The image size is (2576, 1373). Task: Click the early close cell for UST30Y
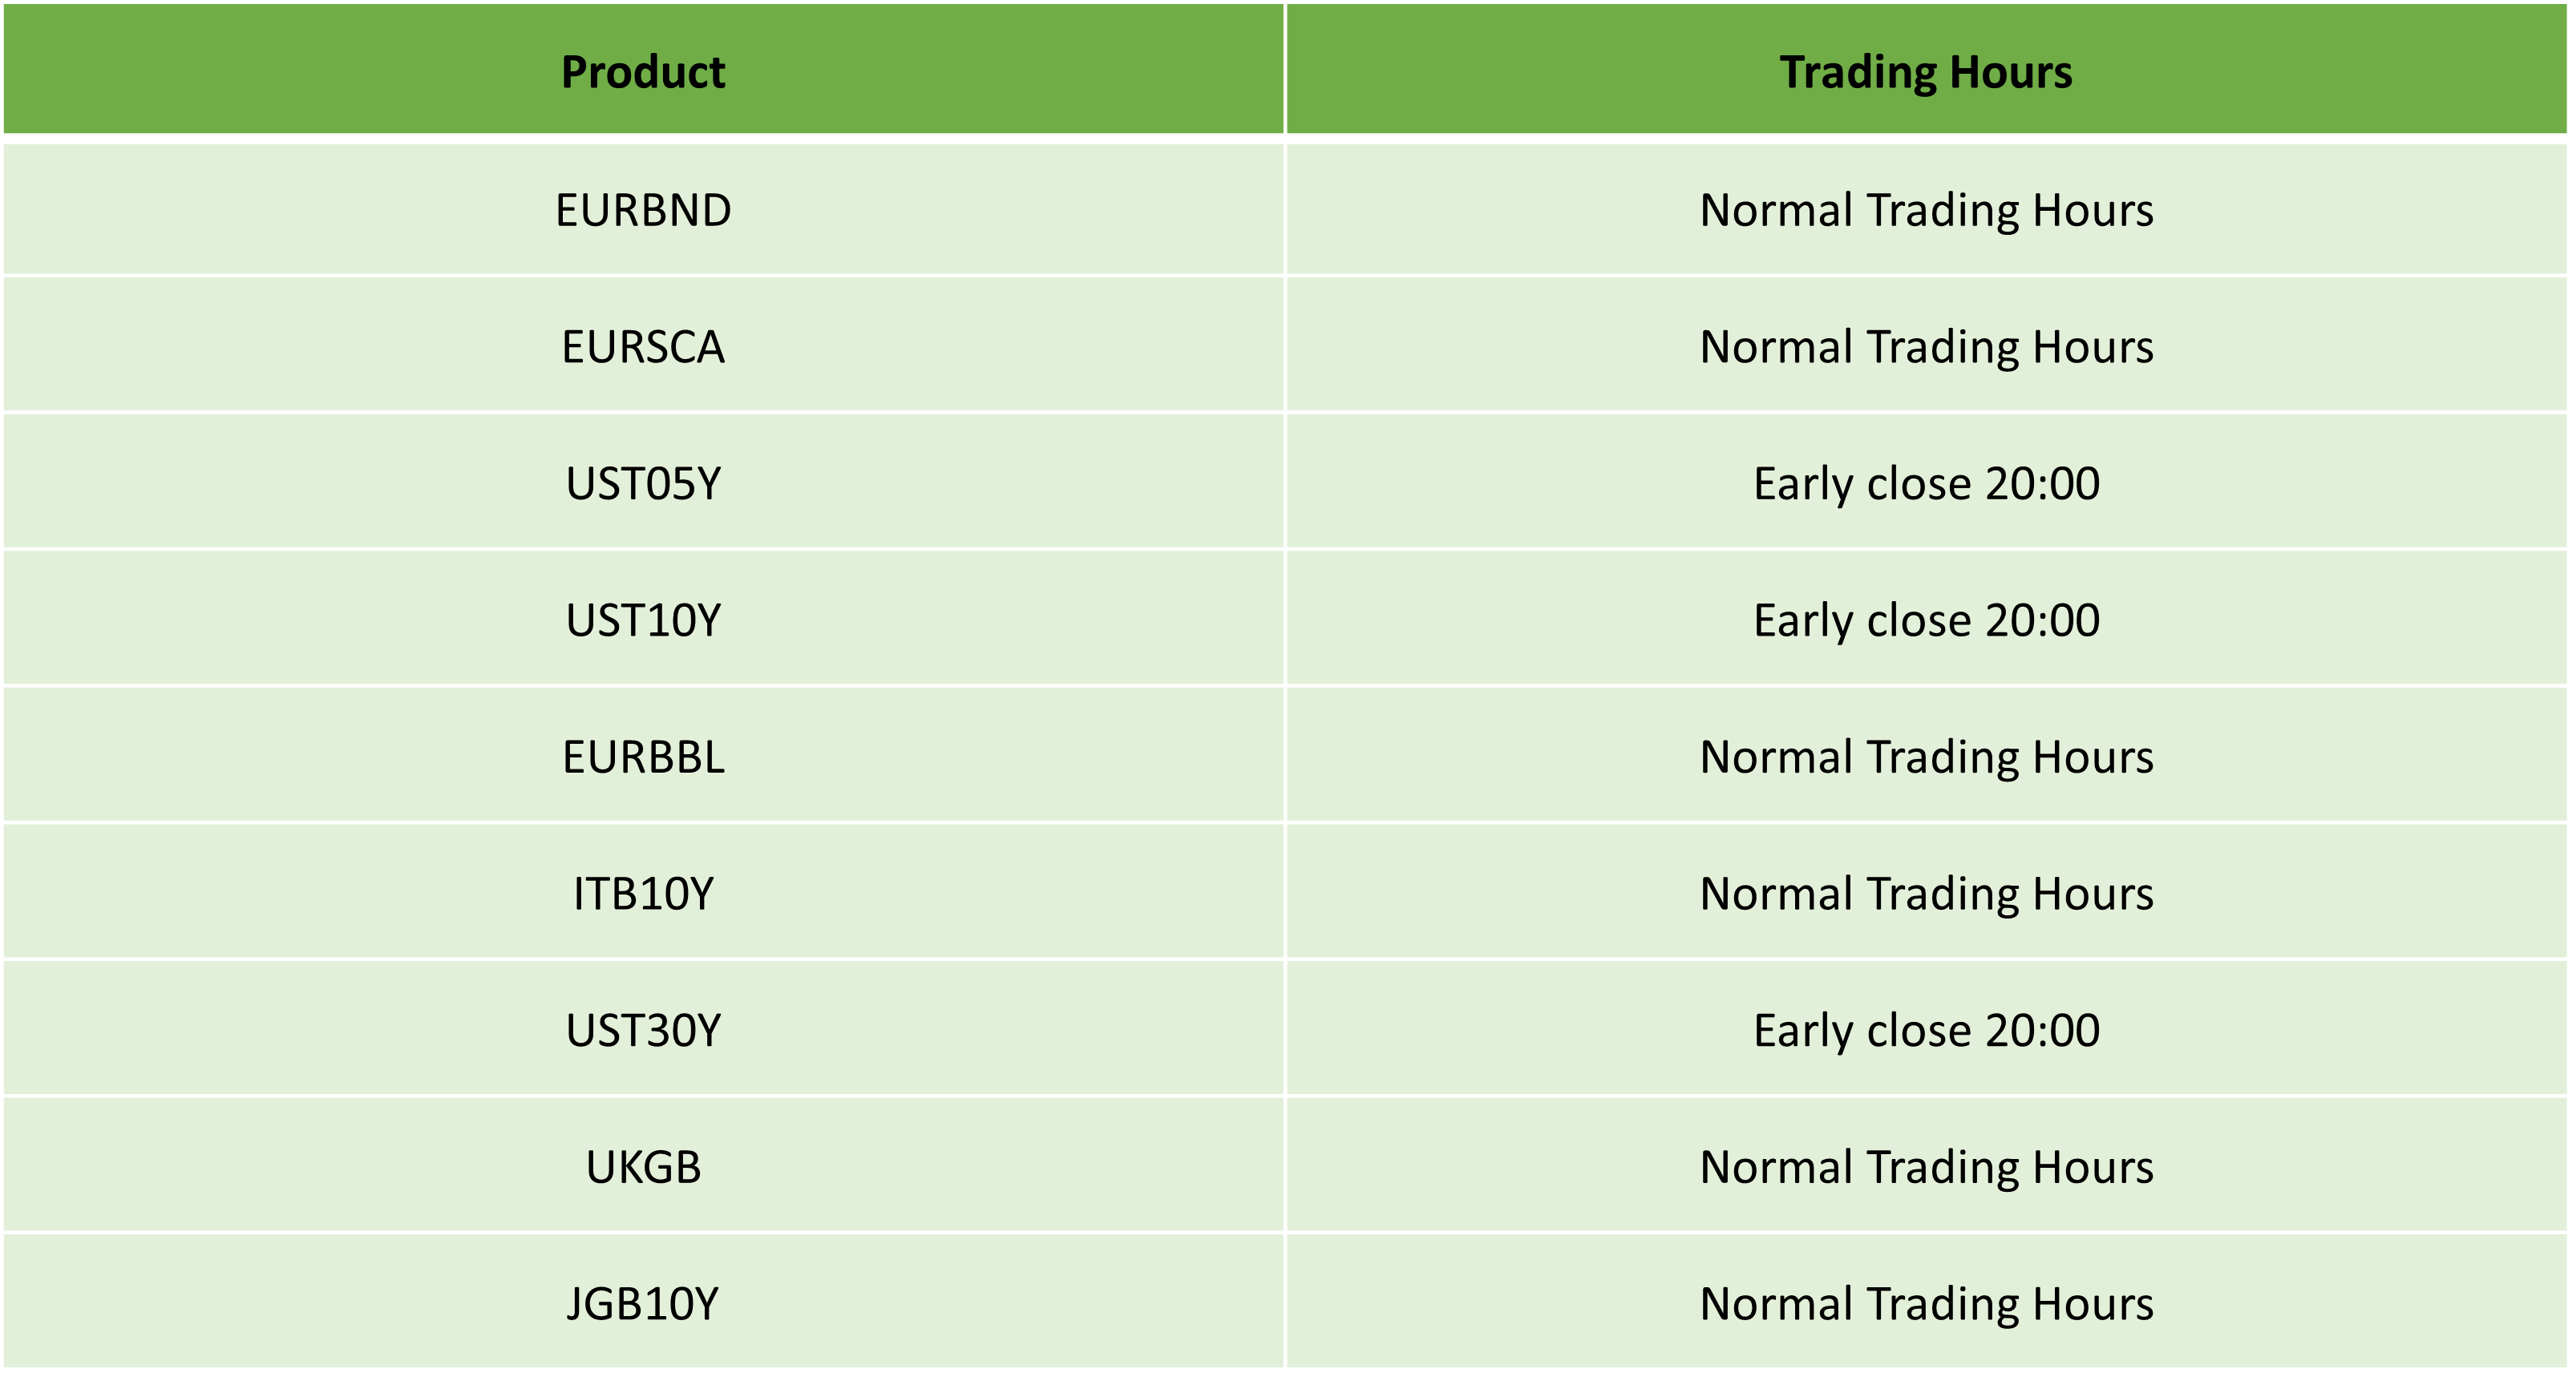pyautogui.click(x=1925, y=1030)
